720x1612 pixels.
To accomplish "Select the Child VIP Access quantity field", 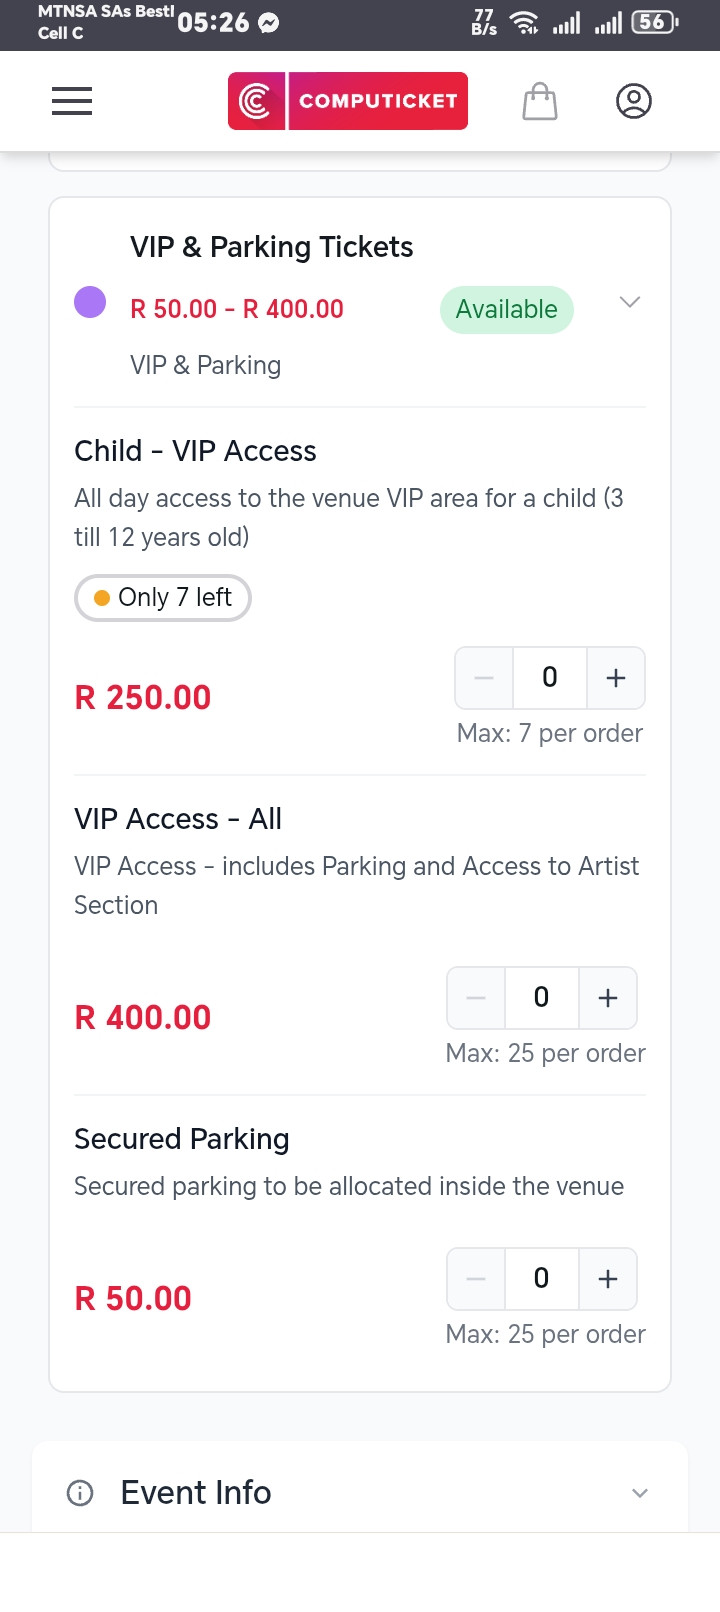I will click(x=549, y=678).
